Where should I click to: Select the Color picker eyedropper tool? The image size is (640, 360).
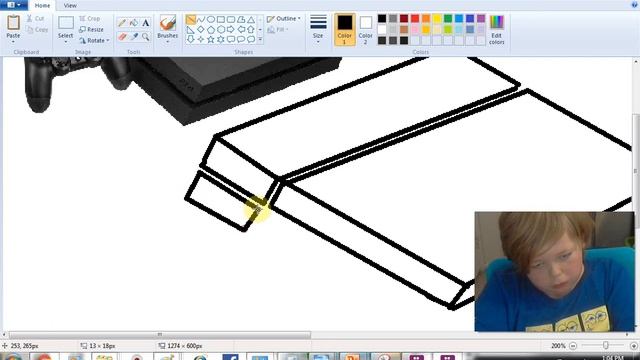tap(134, 37)
